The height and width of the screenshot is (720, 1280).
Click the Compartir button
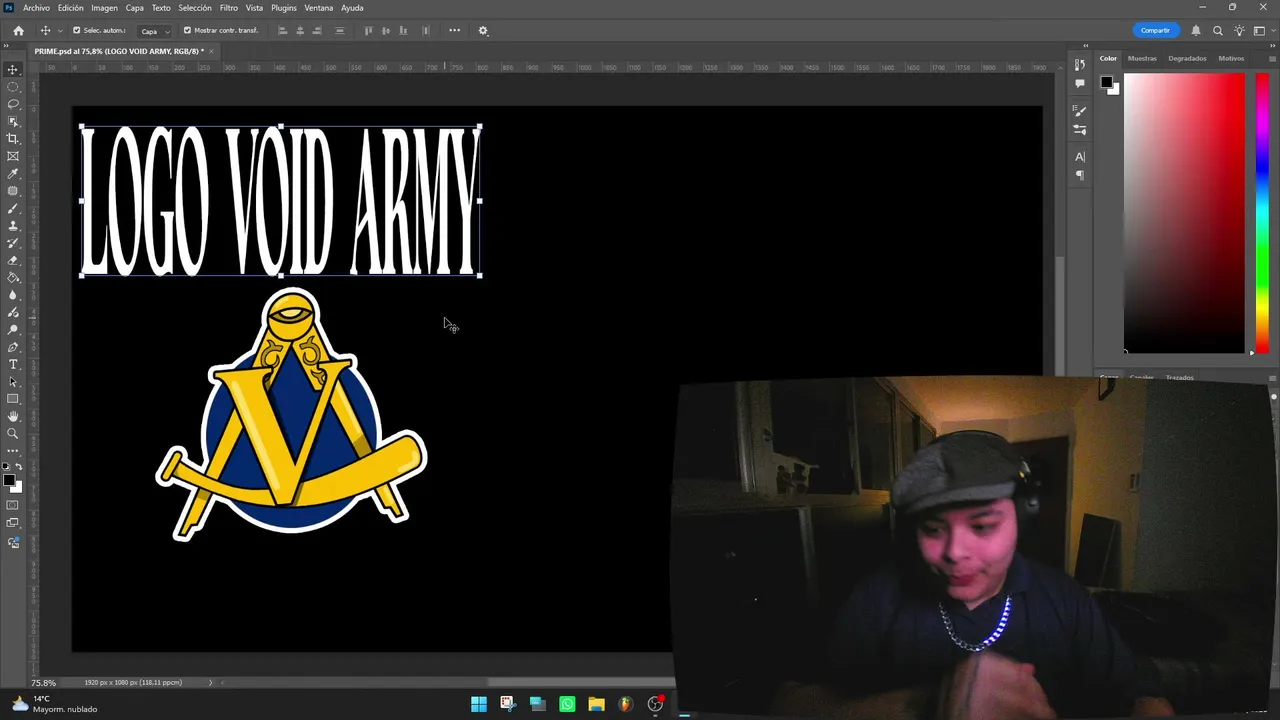(1155, 31)
